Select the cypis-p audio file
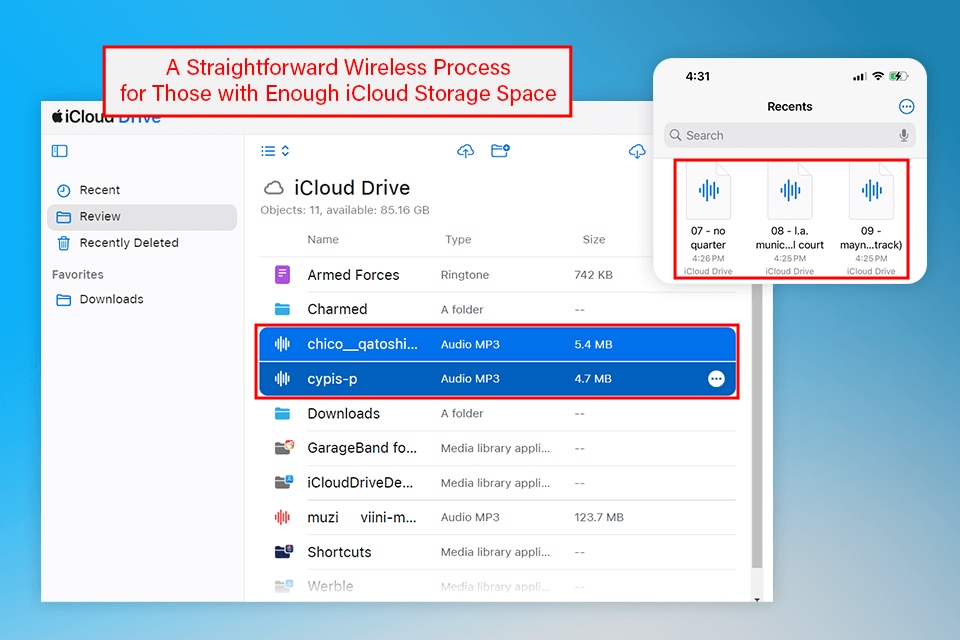Image resolution: width=960 pixels, height=640 pixels. coord(497,378)
